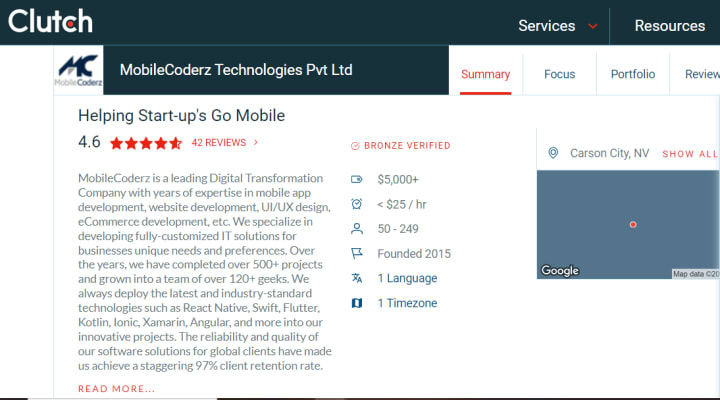This screenshot has width=720, height=400.
Task: Switch to the Focus tab
Action: 559,74
